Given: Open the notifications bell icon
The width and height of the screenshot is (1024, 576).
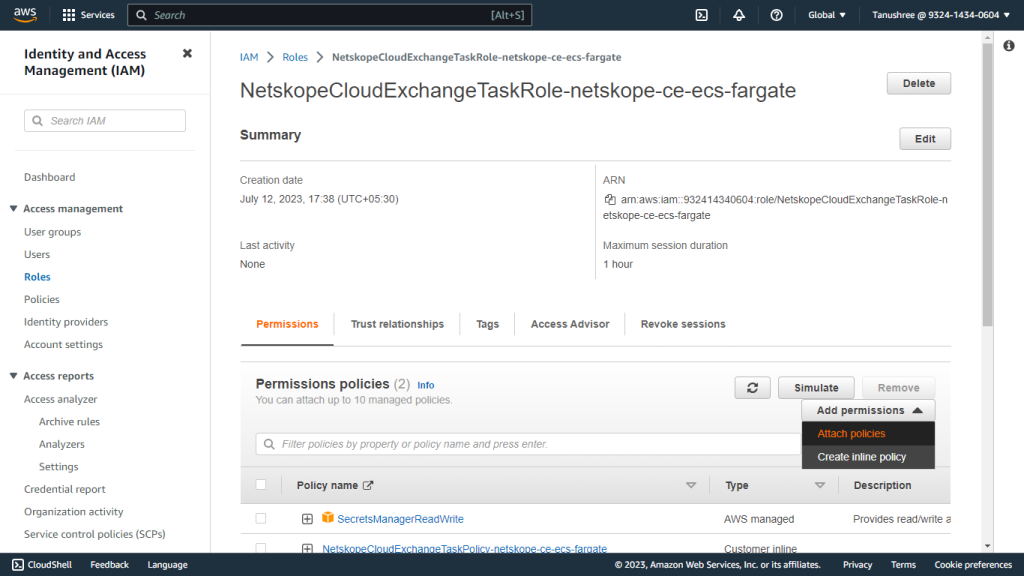Looking at the screenshot, I should pyautogui.click(x=739, y=15).
